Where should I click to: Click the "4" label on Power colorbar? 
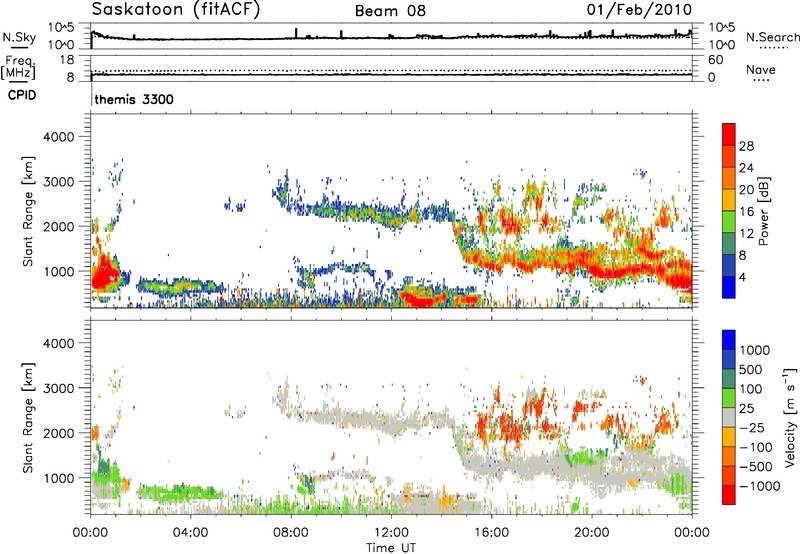click(743, 277)
